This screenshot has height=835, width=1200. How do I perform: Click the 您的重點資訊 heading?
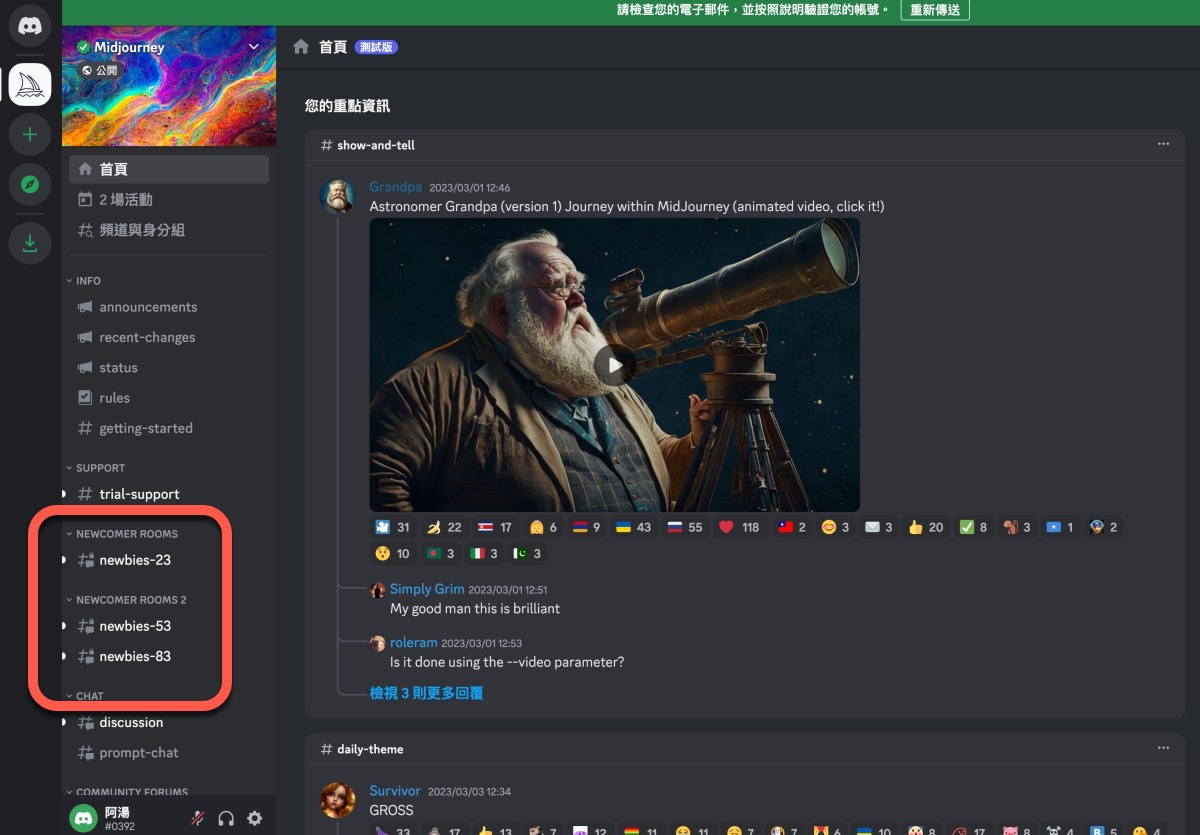coord(348,104)
